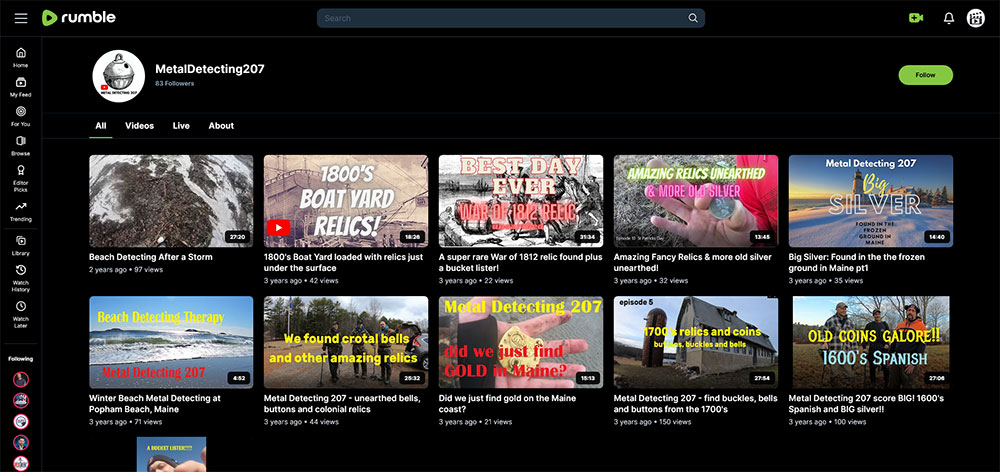Open the user profile avatar menu
1000x472 pixels.
coord(976,18)
